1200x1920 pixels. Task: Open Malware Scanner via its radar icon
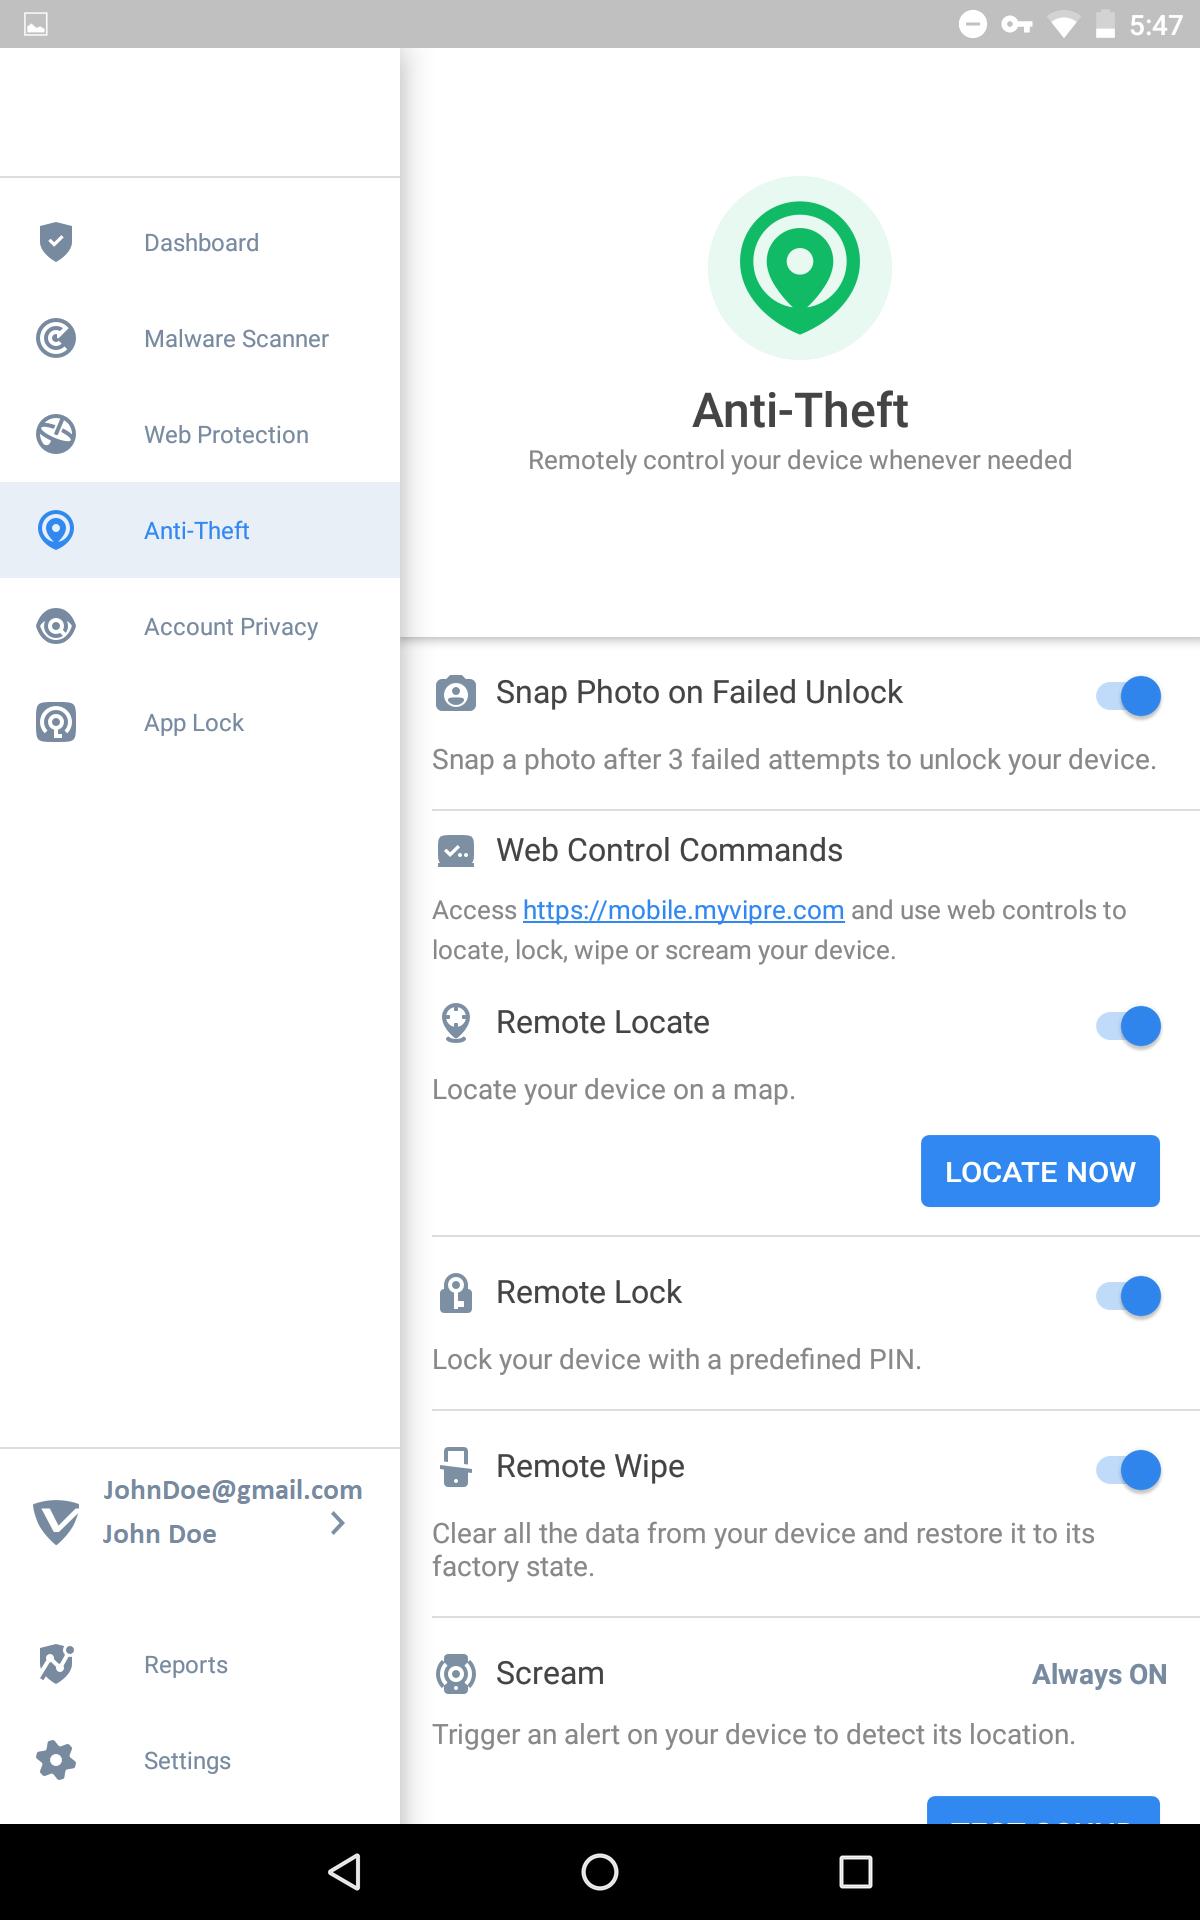56,338
